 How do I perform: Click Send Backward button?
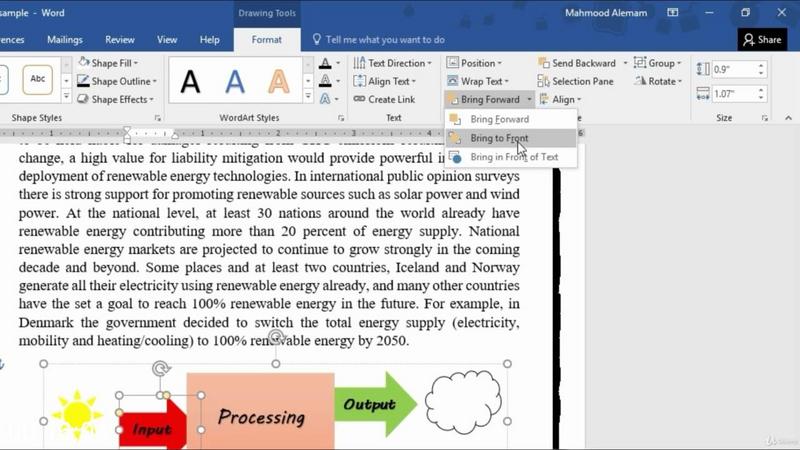pyautogui.click(x=577, y=63)
